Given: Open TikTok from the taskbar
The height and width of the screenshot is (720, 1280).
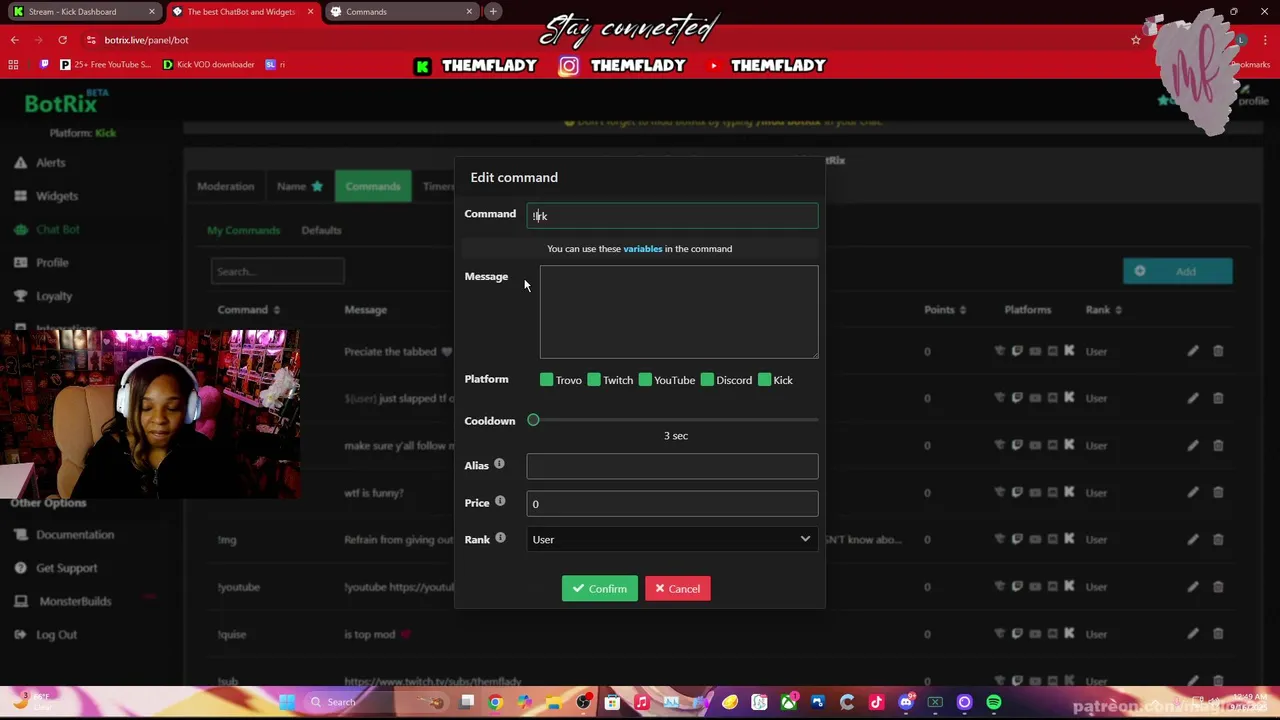Looking at the screenshot, I should tap(876, 702).
